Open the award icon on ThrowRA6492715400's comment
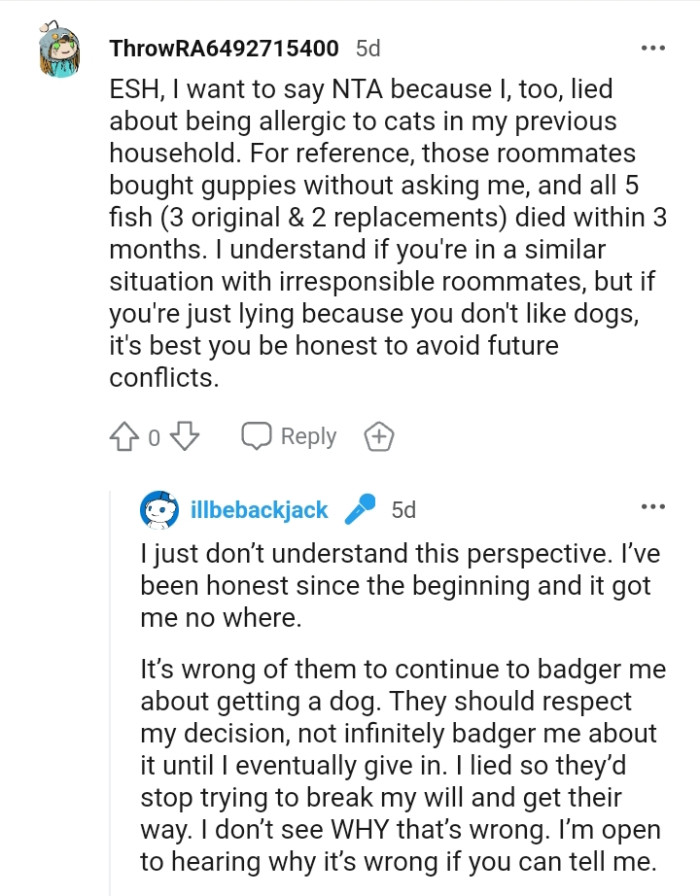Viewport: 700px width, 896px height. tap(379, 436)
